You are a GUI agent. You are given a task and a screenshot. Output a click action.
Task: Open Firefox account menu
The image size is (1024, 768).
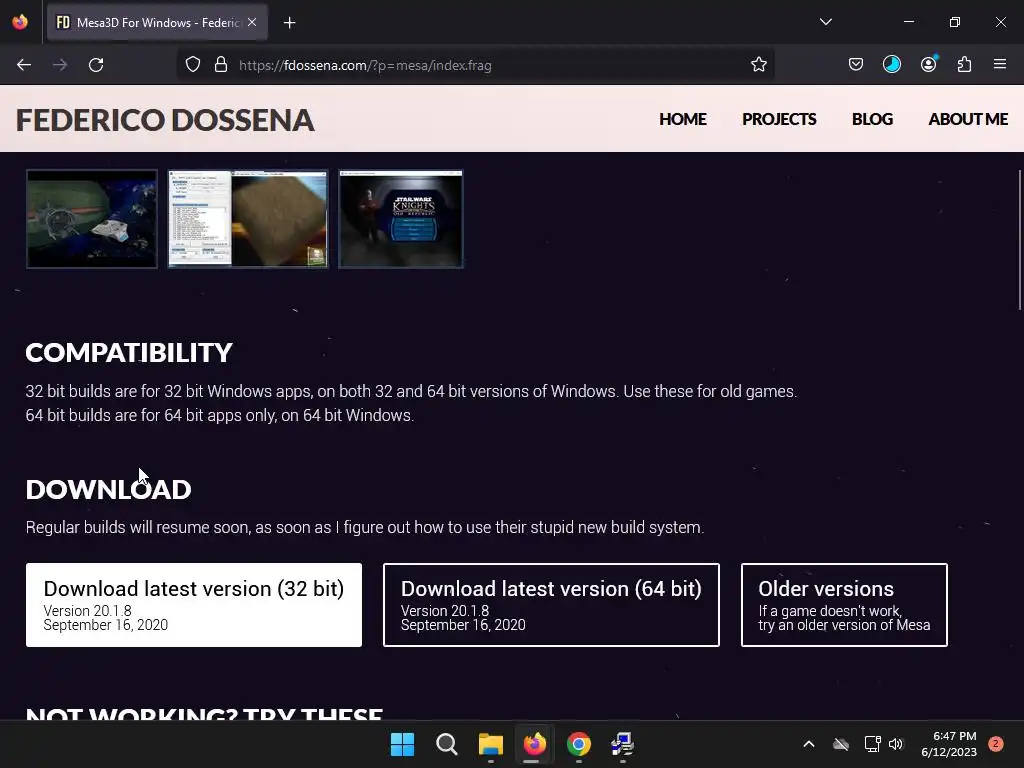[929, 65]
